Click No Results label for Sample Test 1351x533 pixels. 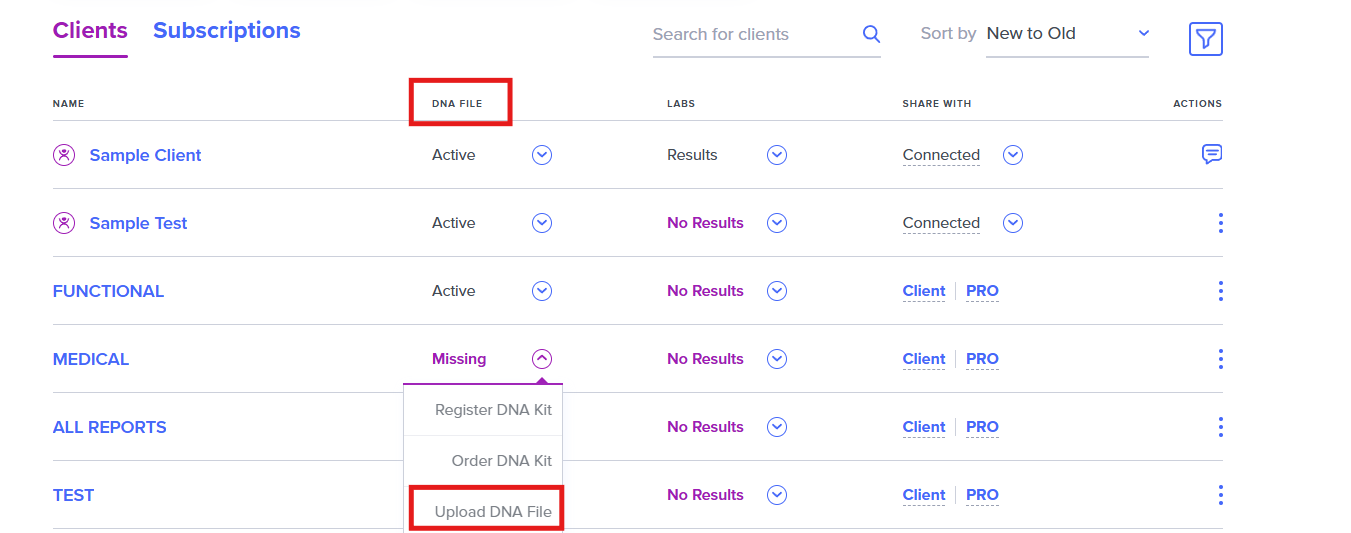pyautogui.click(x=705, y=223)
